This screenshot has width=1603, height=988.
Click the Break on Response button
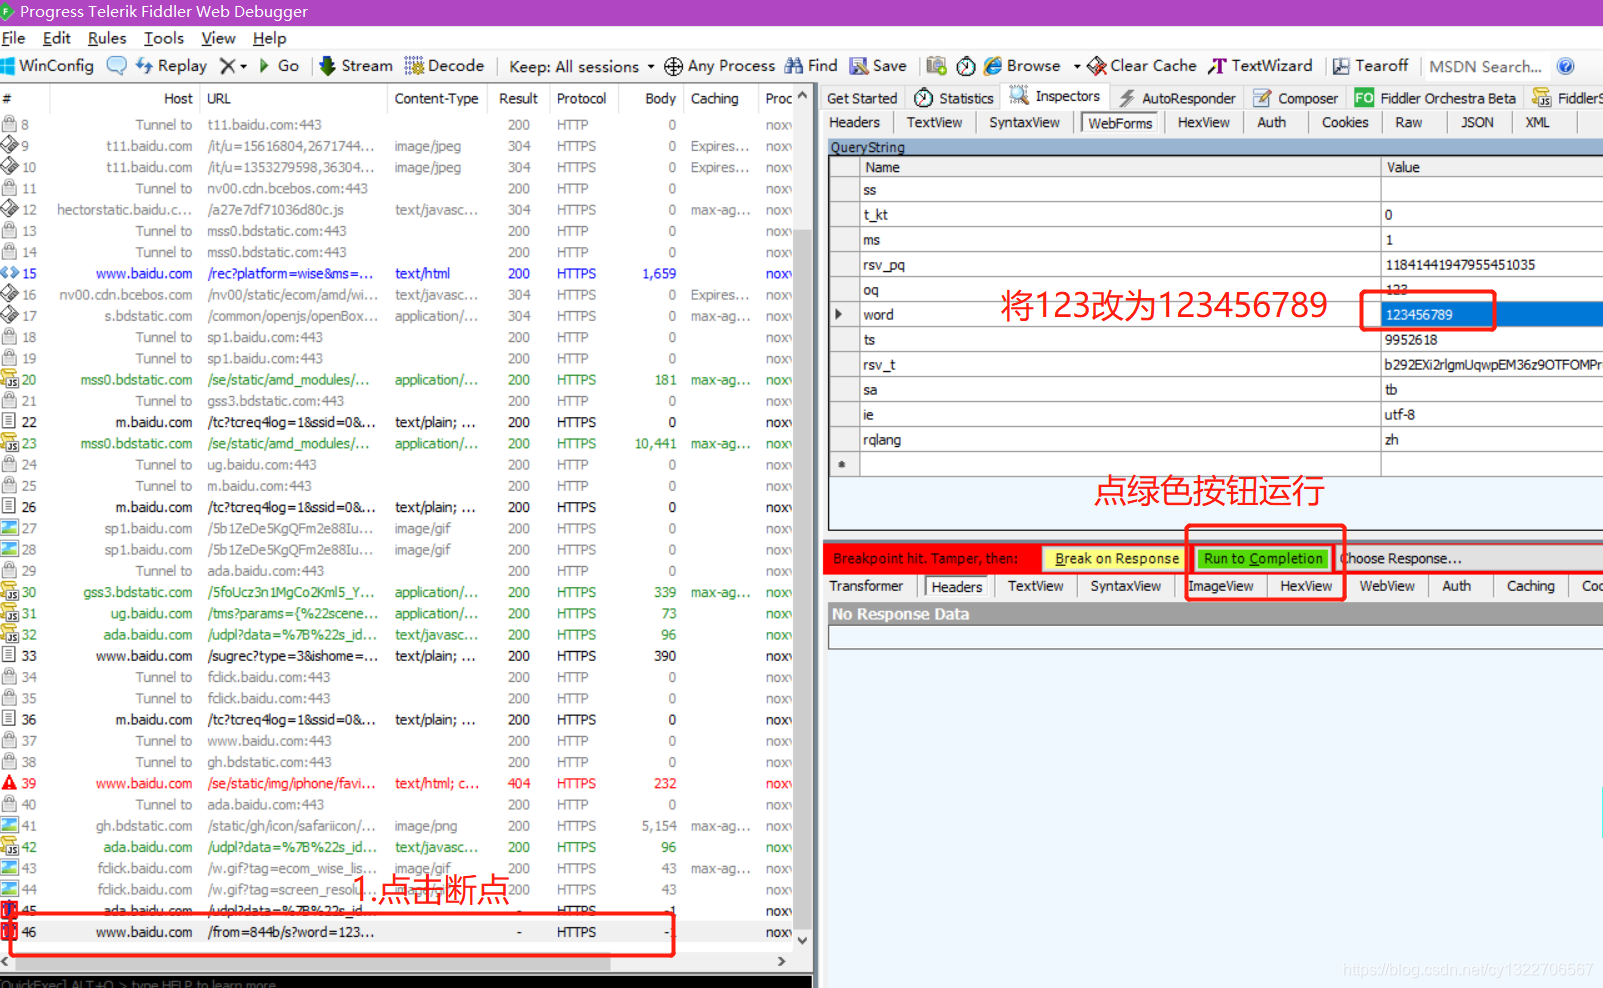click(x=1116, y=558)
